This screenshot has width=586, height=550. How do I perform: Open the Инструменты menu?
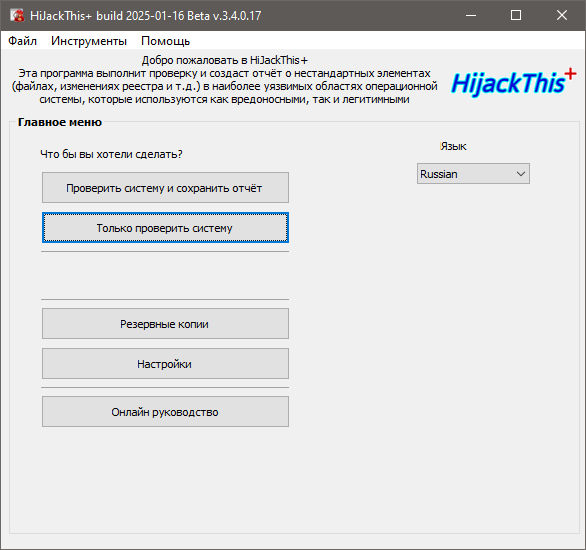tap(89, 41)
